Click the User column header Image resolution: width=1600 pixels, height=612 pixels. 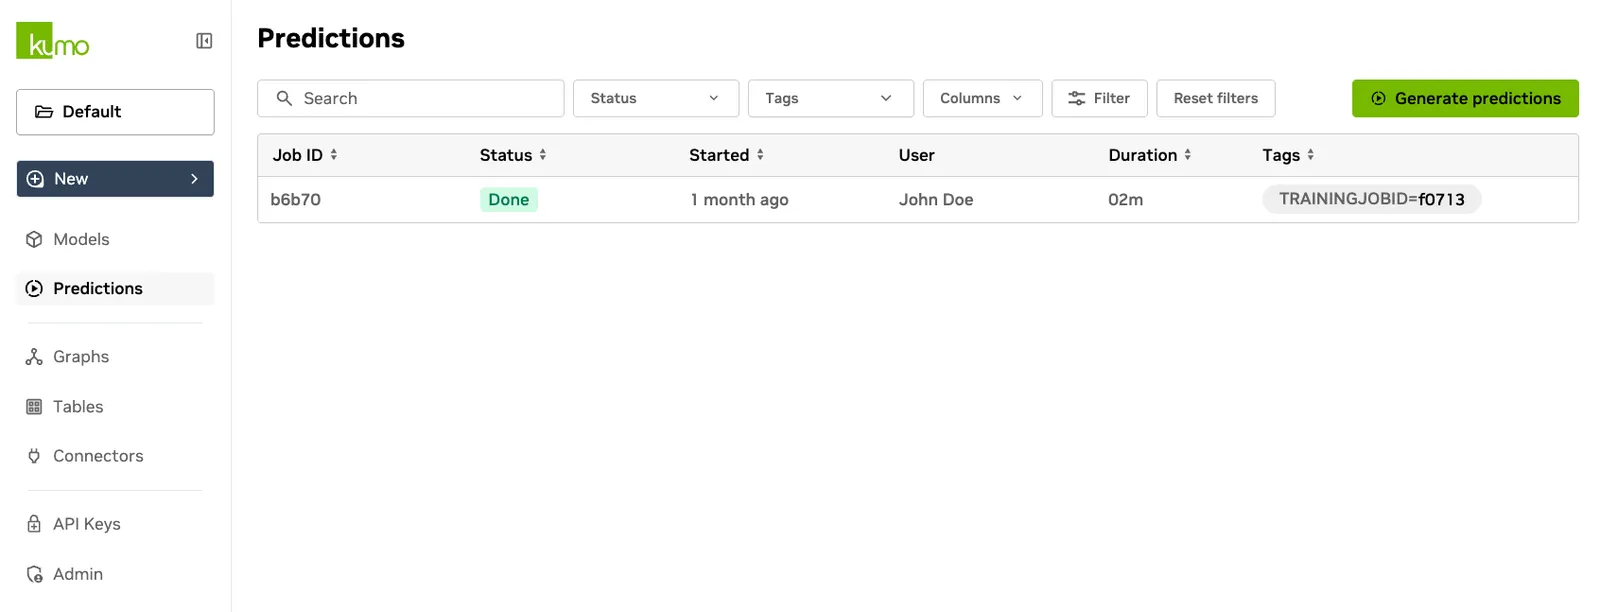pyautogui.click(x=917, y=155)
